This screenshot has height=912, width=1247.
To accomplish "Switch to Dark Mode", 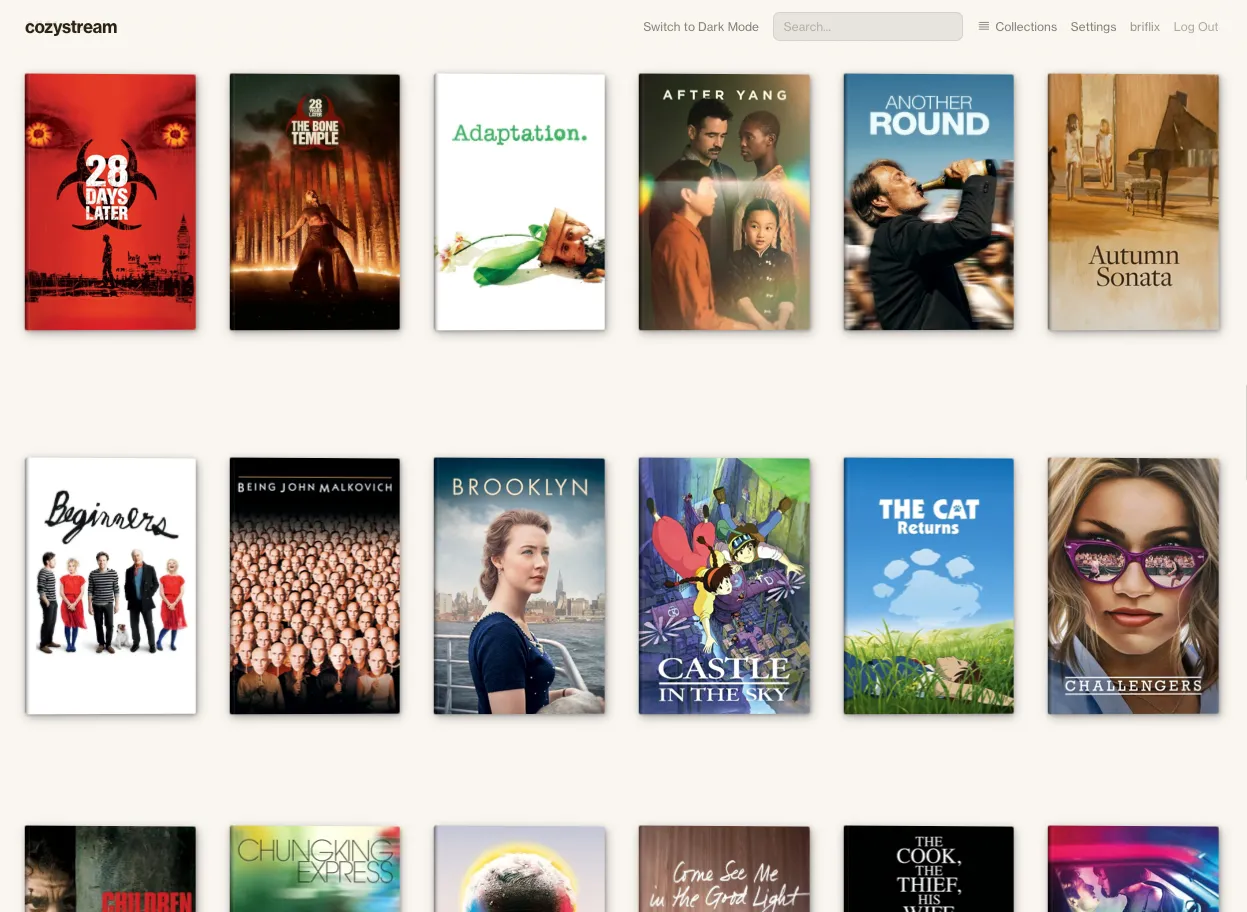I will [x=700, y=26].
